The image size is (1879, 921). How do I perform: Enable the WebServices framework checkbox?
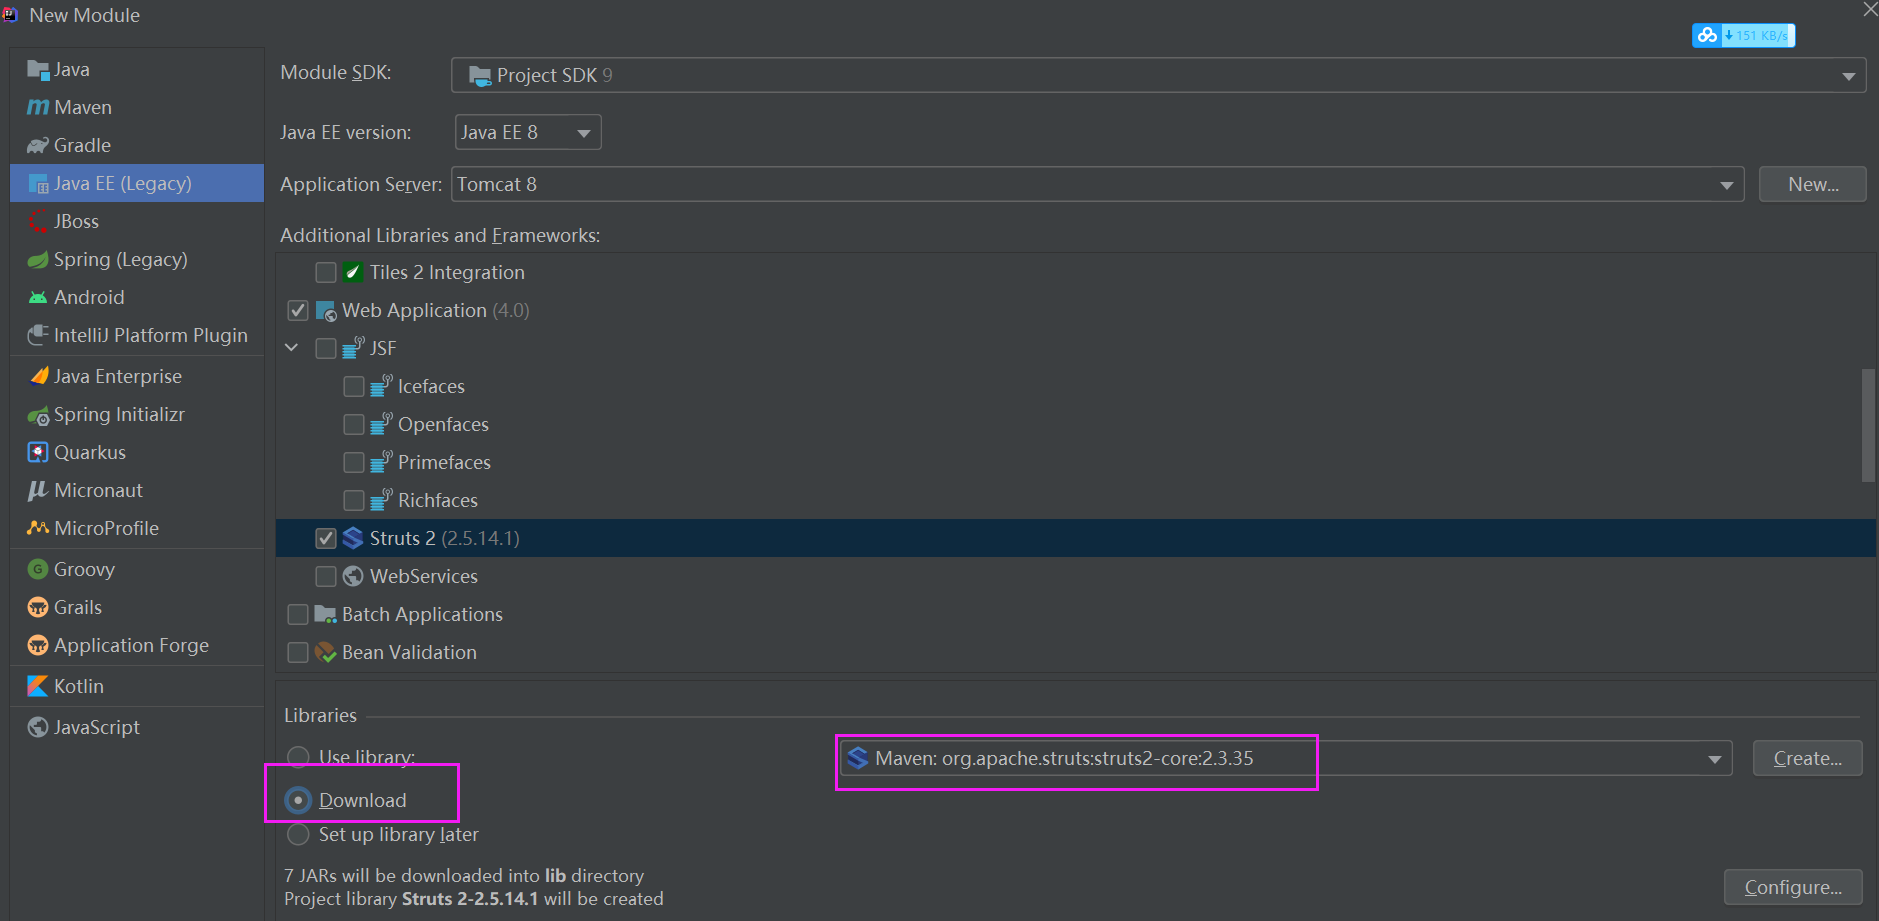coord(325,576)
